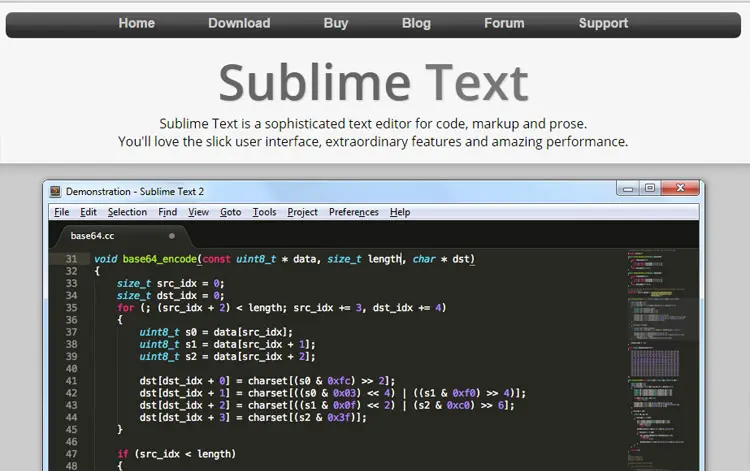Open the Selection menu
750x471 pixels.
point(127,212)
